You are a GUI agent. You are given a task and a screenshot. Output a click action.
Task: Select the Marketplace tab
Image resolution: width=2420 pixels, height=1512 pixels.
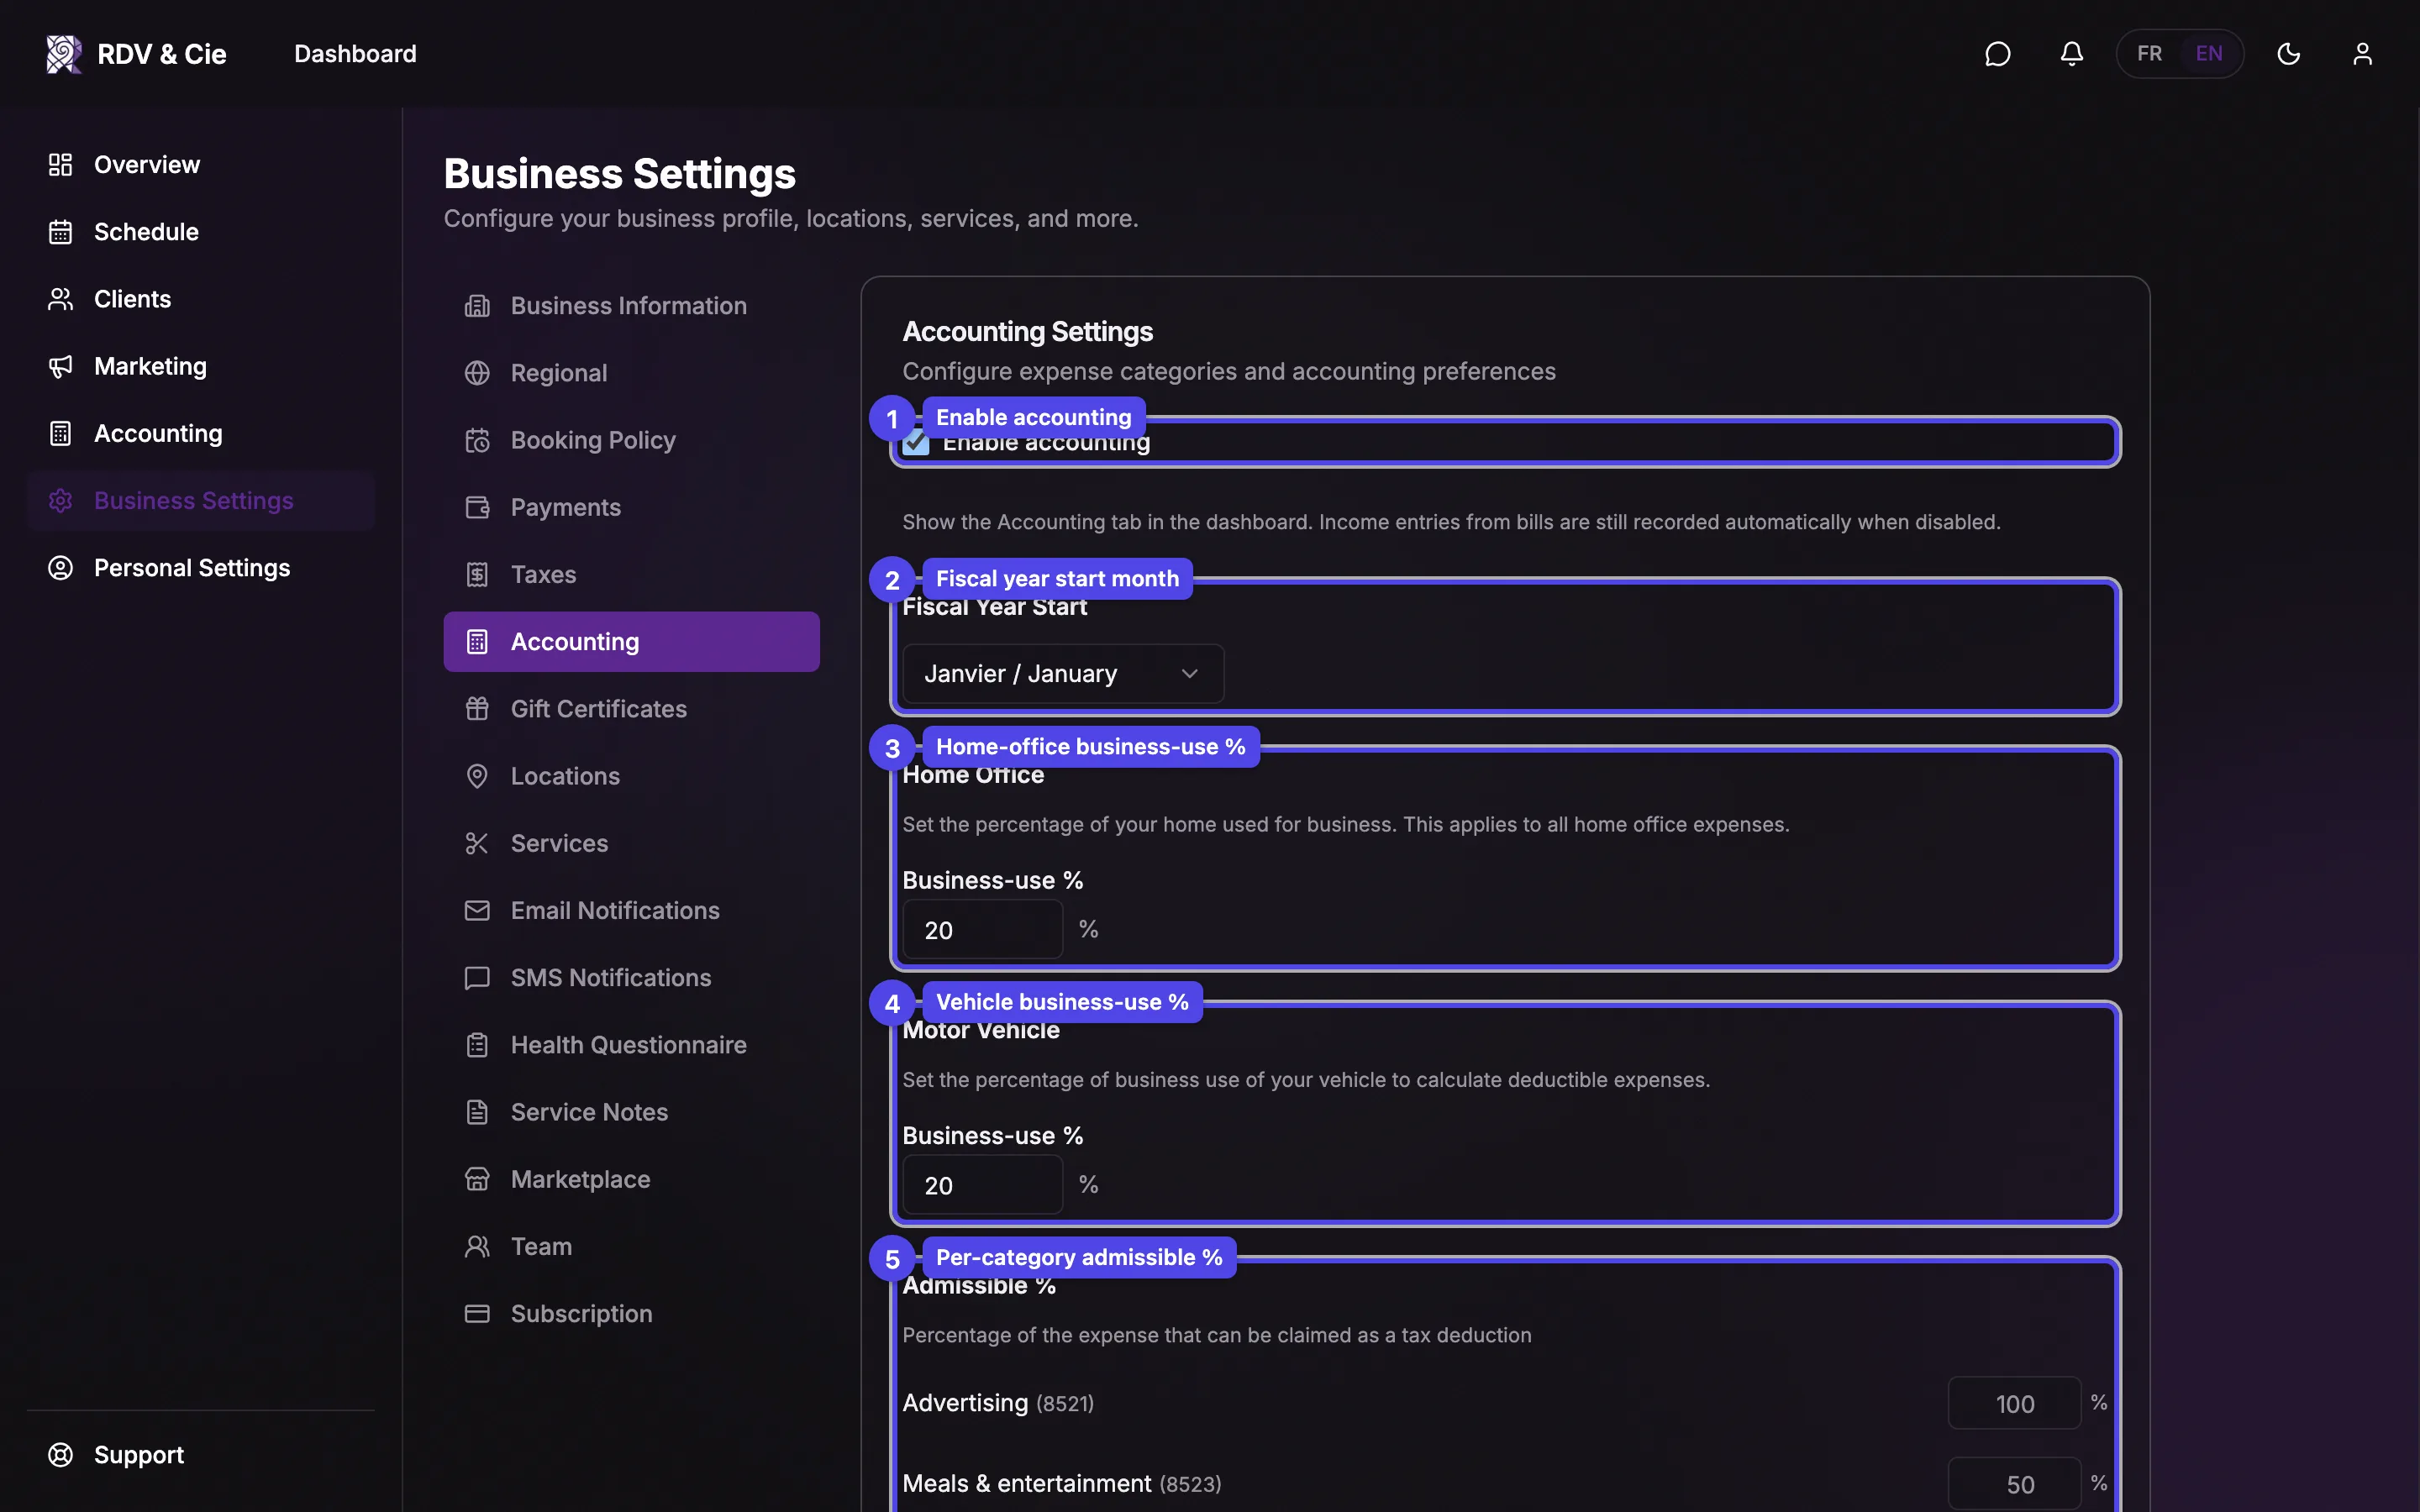pyautogui.click(x=631, y=1179)
